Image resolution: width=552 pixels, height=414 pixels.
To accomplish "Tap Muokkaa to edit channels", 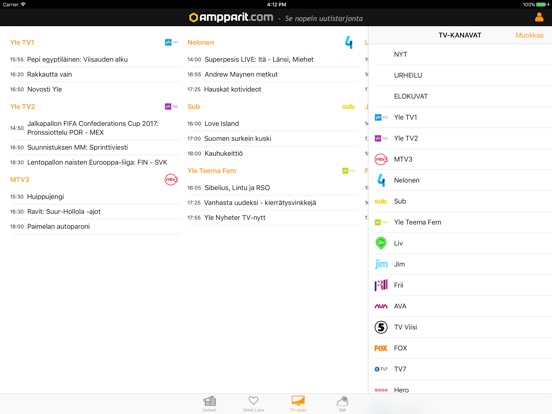I will (x=529, y=35).
